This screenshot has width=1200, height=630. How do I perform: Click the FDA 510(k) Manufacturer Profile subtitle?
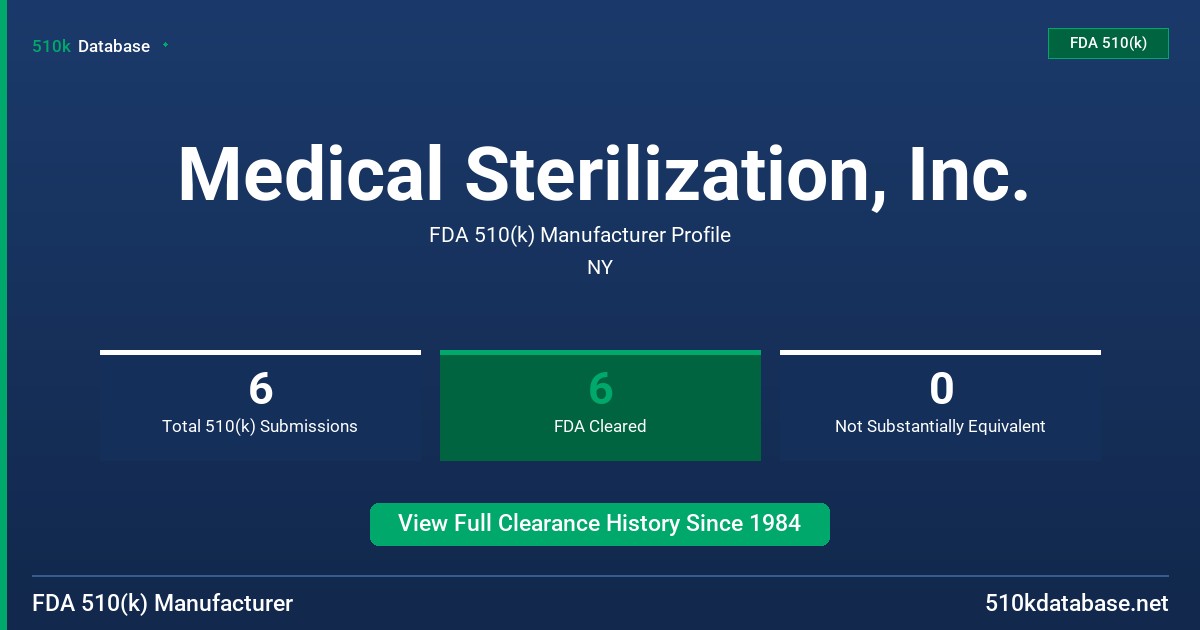[580, 236]
